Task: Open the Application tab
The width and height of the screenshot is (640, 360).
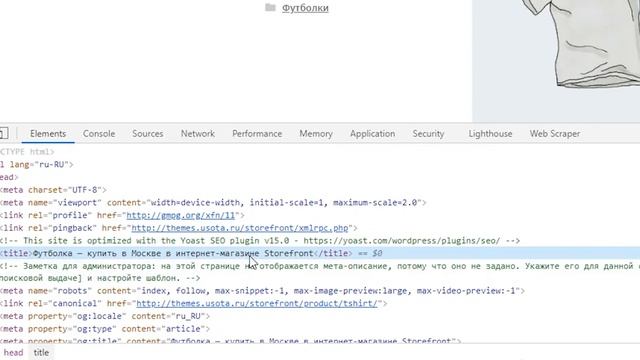Action: coord(372,134)
